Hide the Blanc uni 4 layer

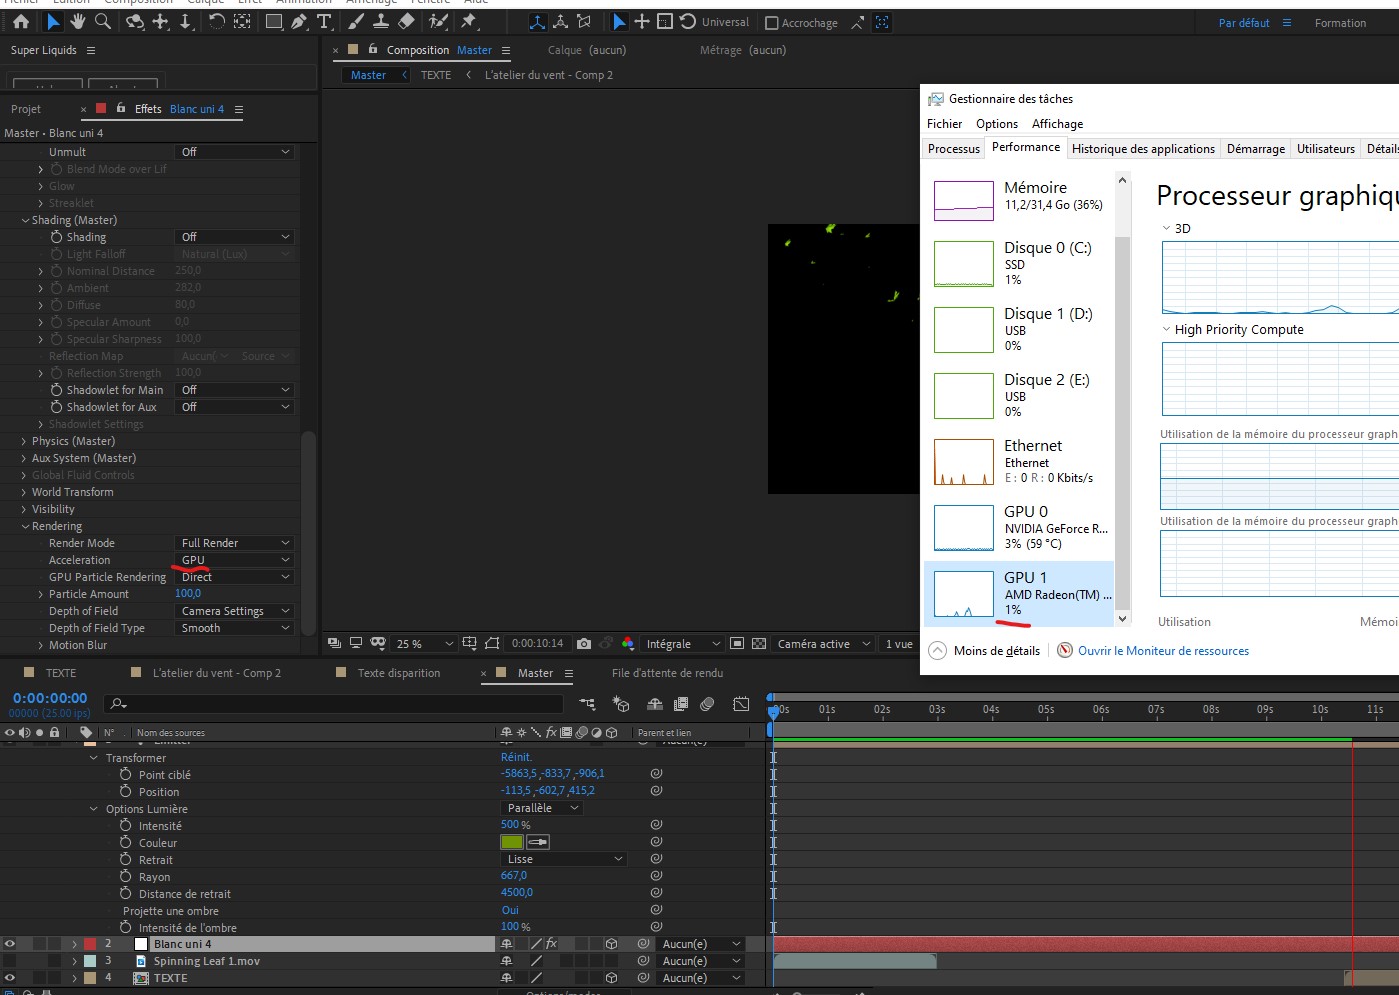[10, 944]
